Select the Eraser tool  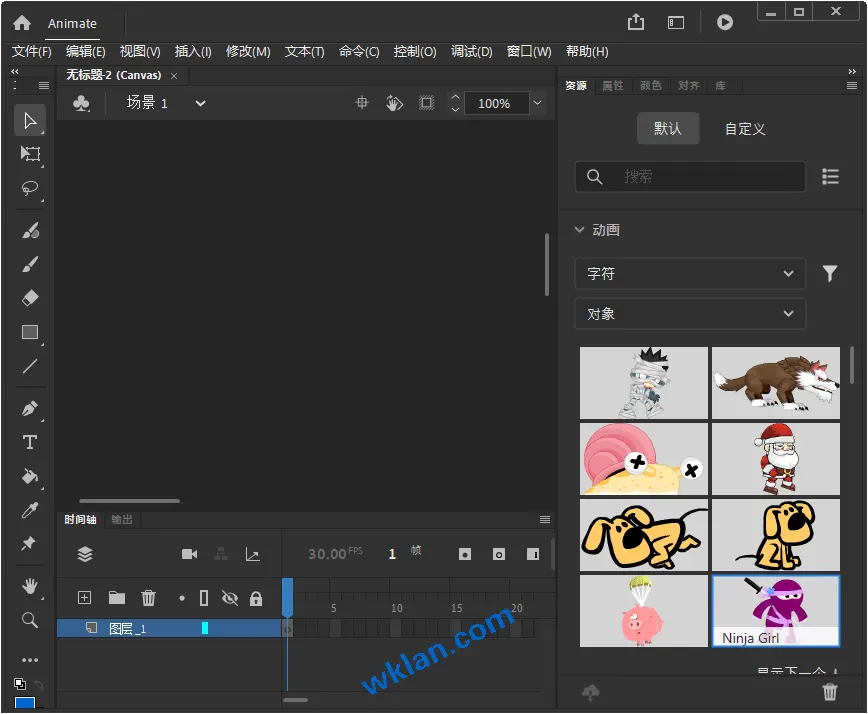(x=30, y=298)
